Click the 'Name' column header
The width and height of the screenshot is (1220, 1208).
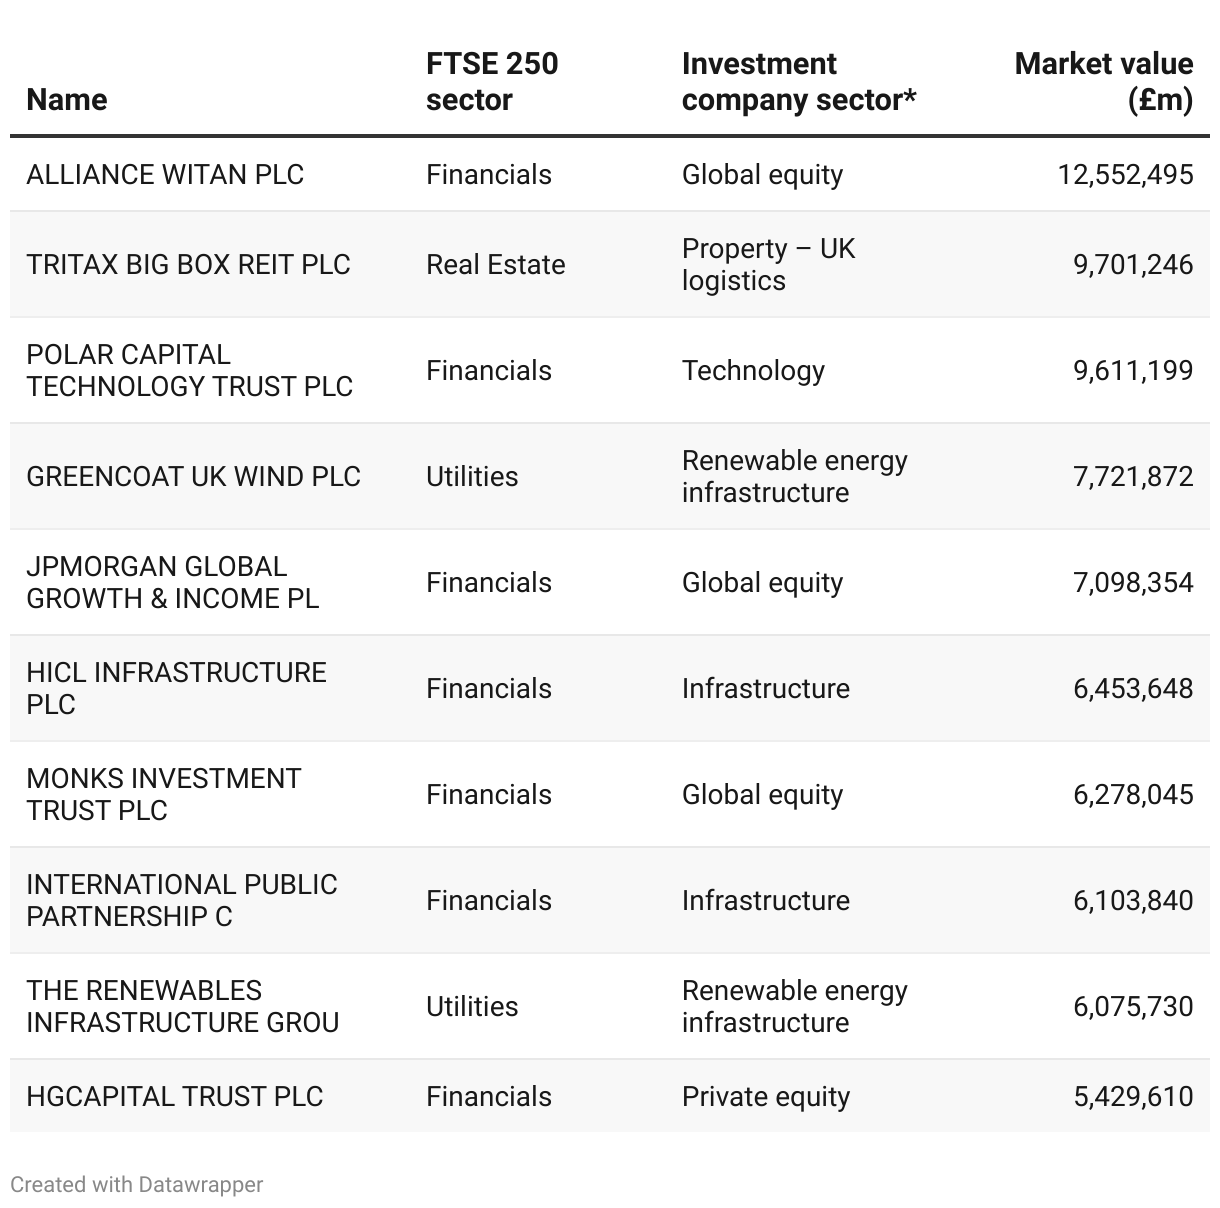coord(67,100)
